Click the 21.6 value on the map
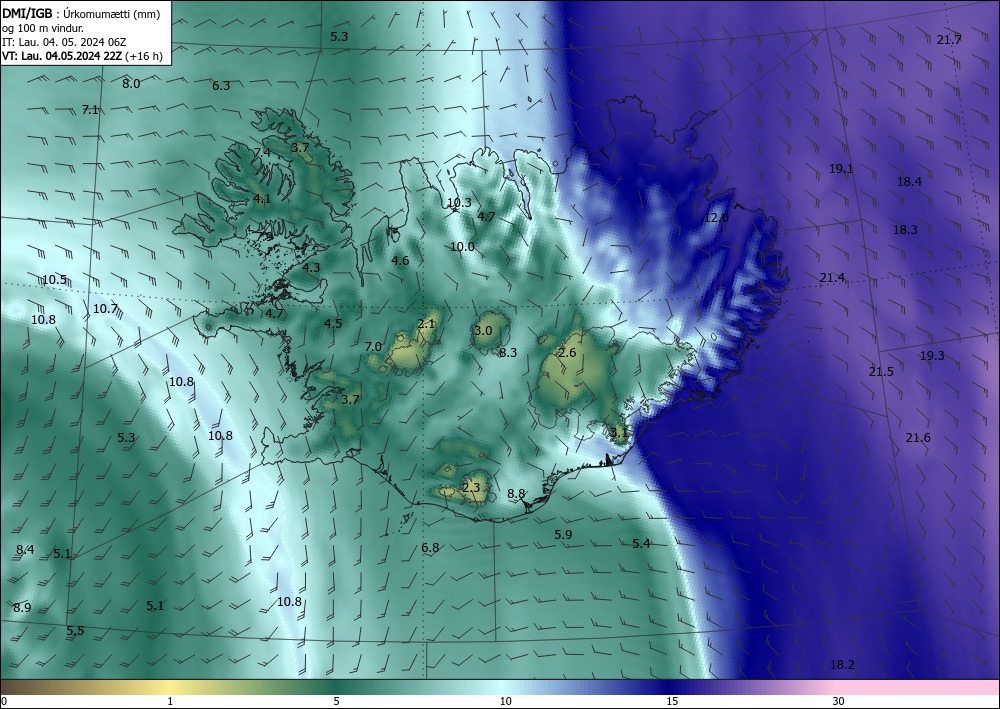Viewport: 1000px width, 709px height. click(918, 437)
